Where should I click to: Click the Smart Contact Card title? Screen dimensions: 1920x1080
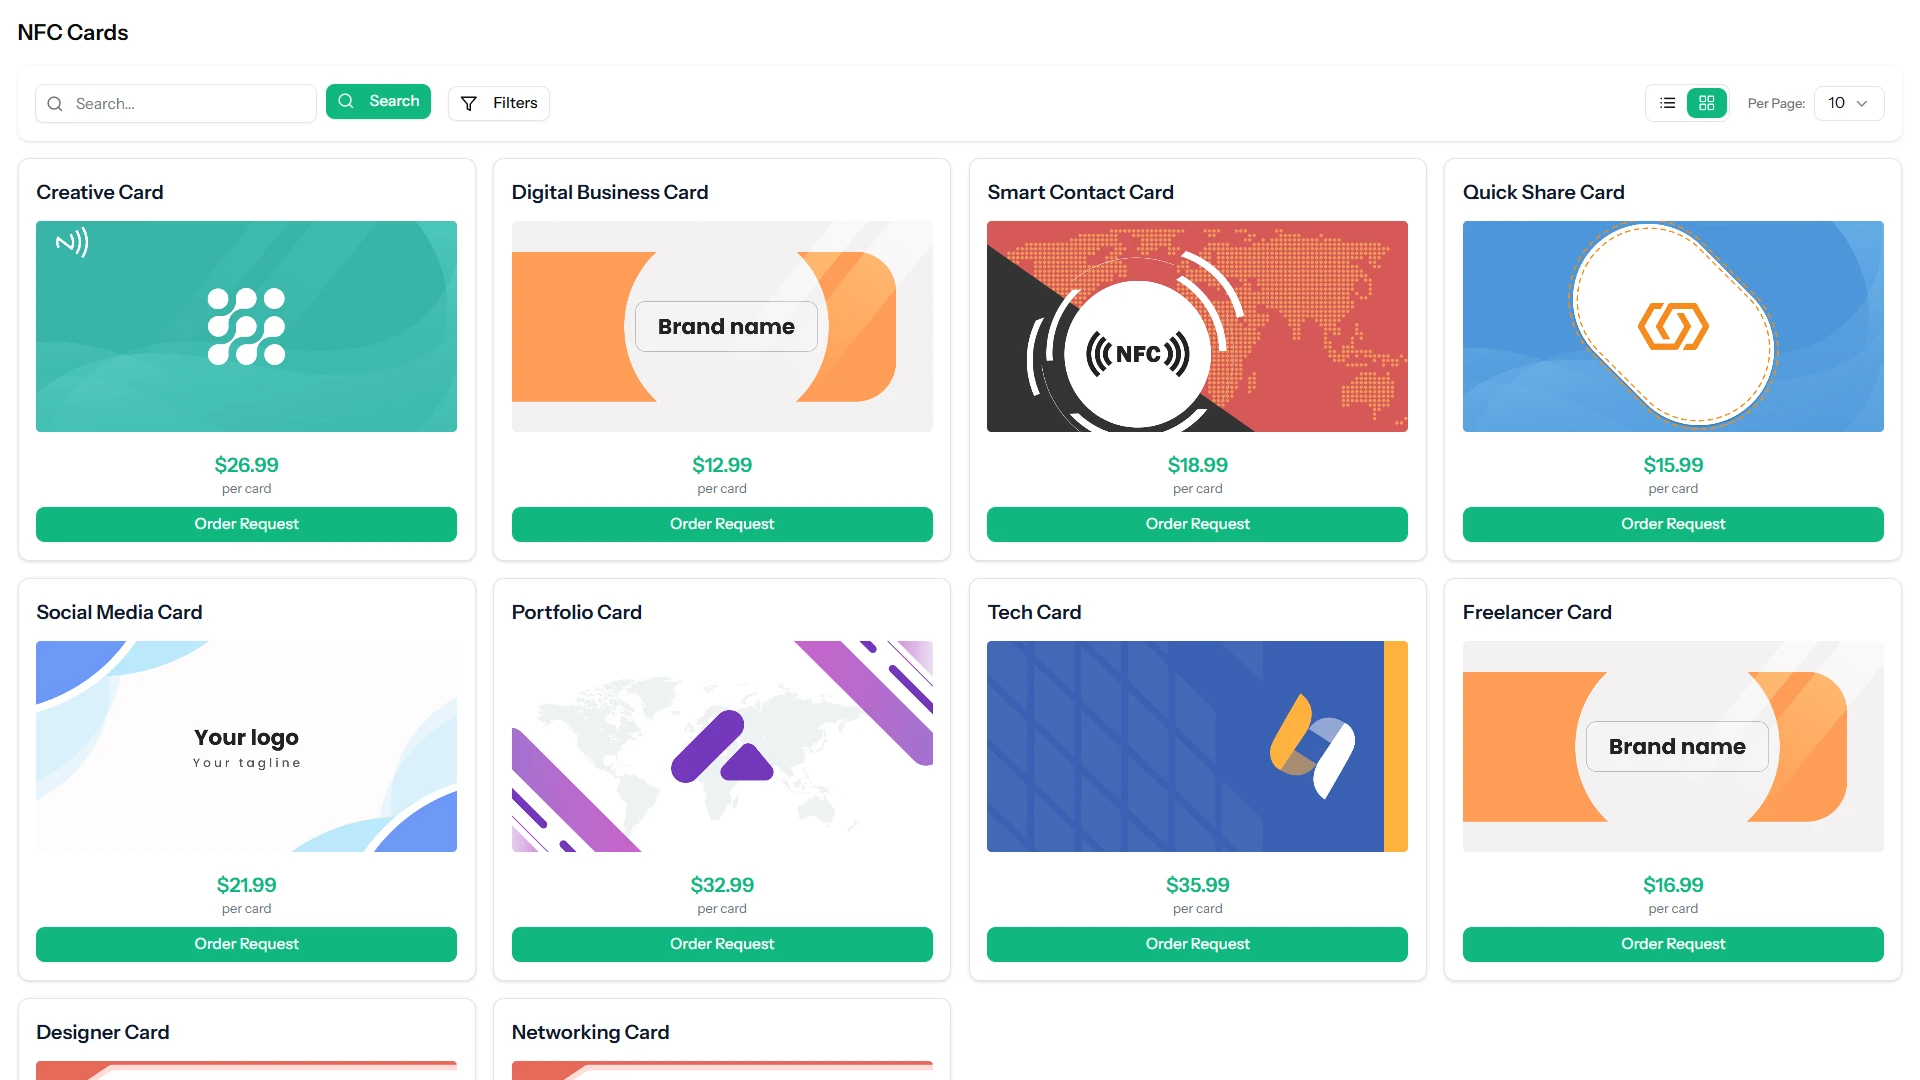[1080, 192]
